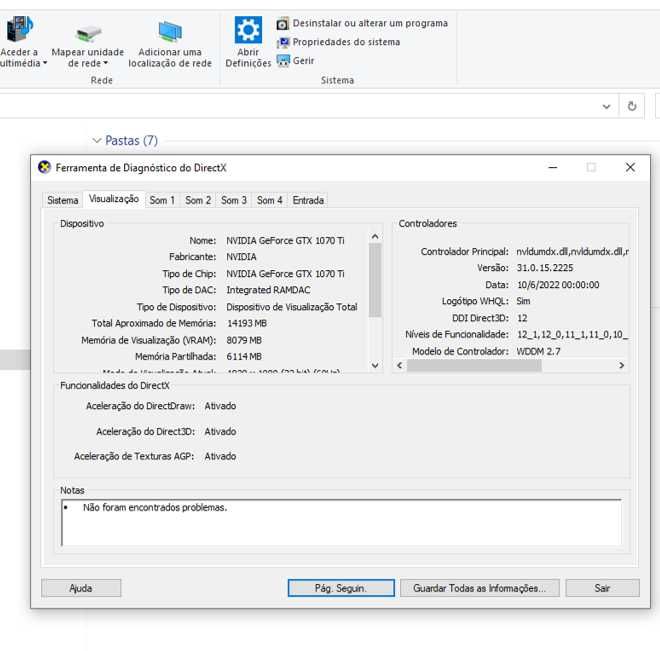Open the Som 1 tab
The width and height of the screenshot is (660, 651).
tap(162, 200)
